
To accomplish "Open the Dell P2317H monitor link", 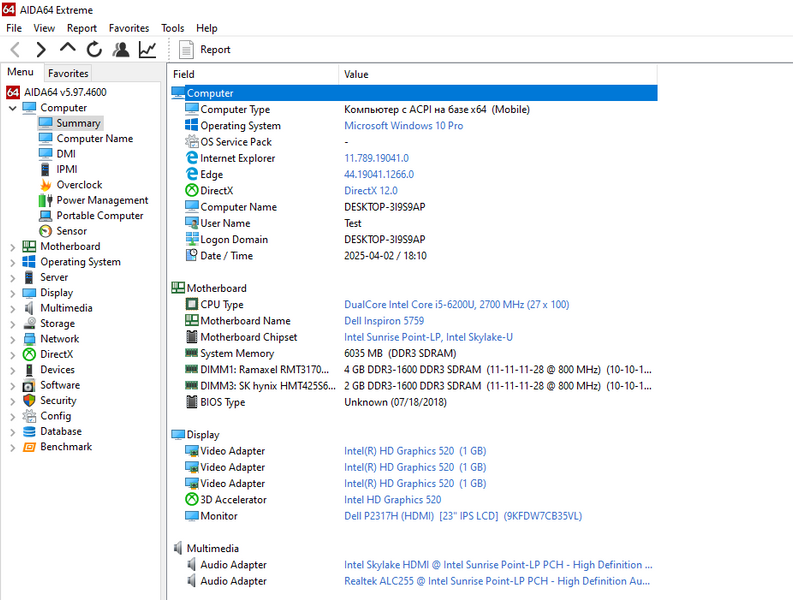I will (x=463, y=516).
